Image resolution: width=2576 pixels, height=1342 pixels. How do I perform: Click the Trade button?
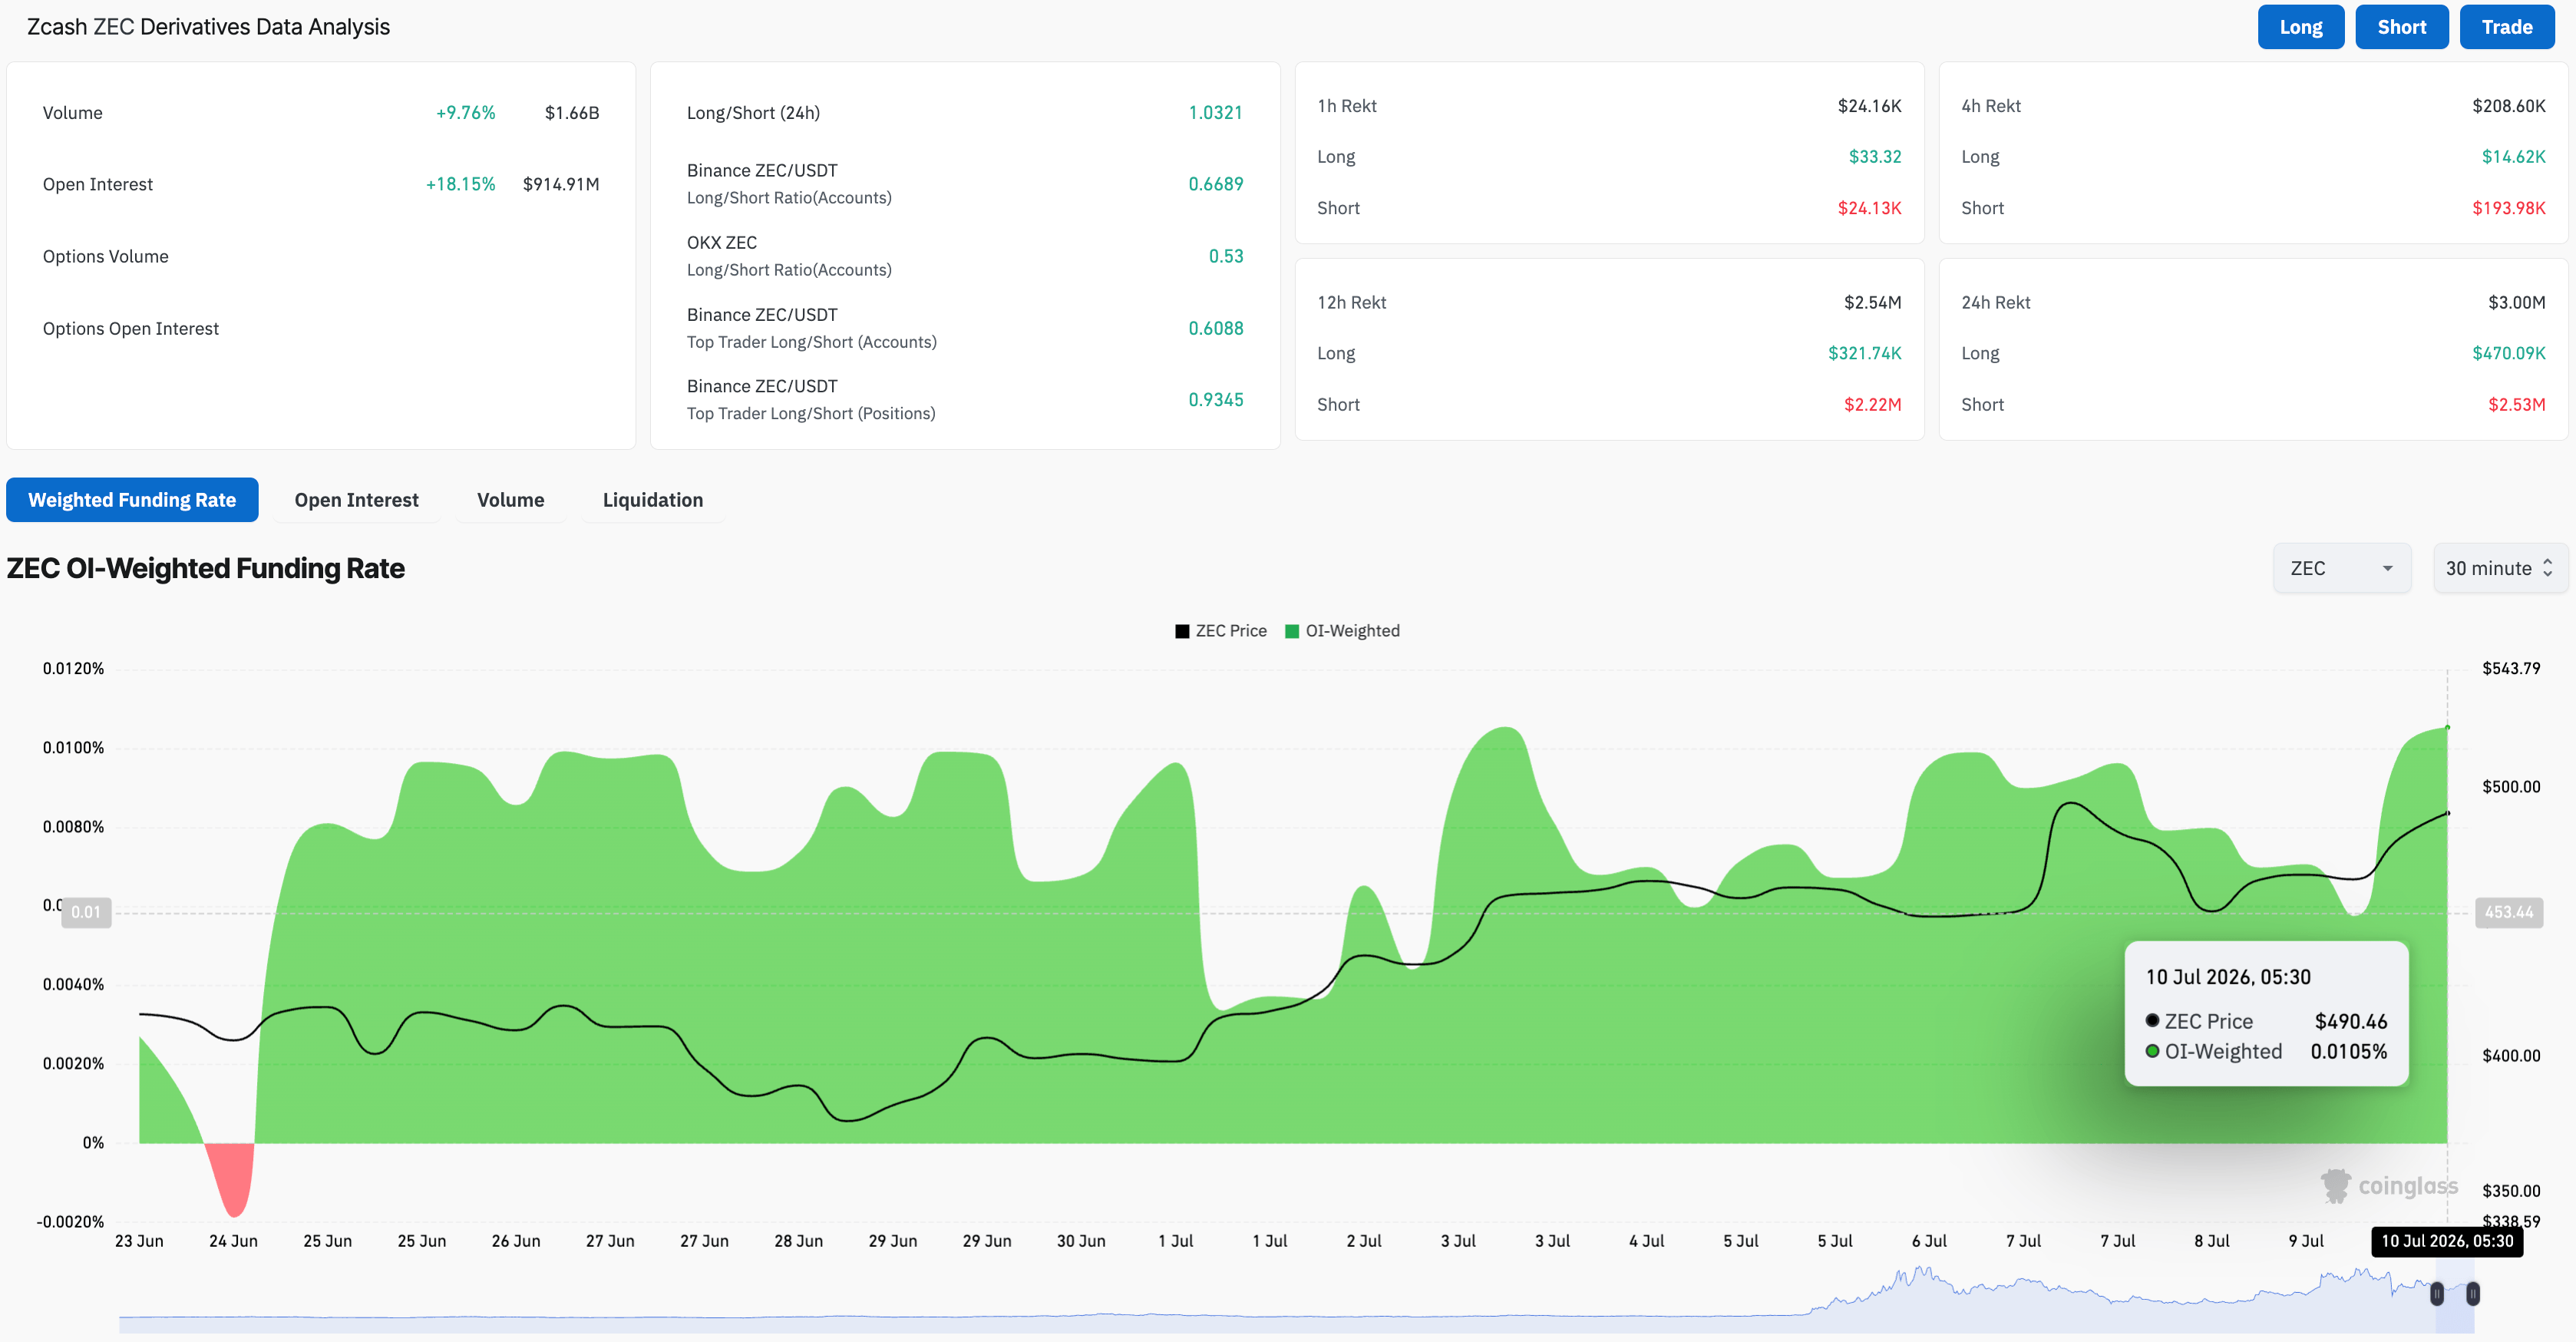[2506, 27]
